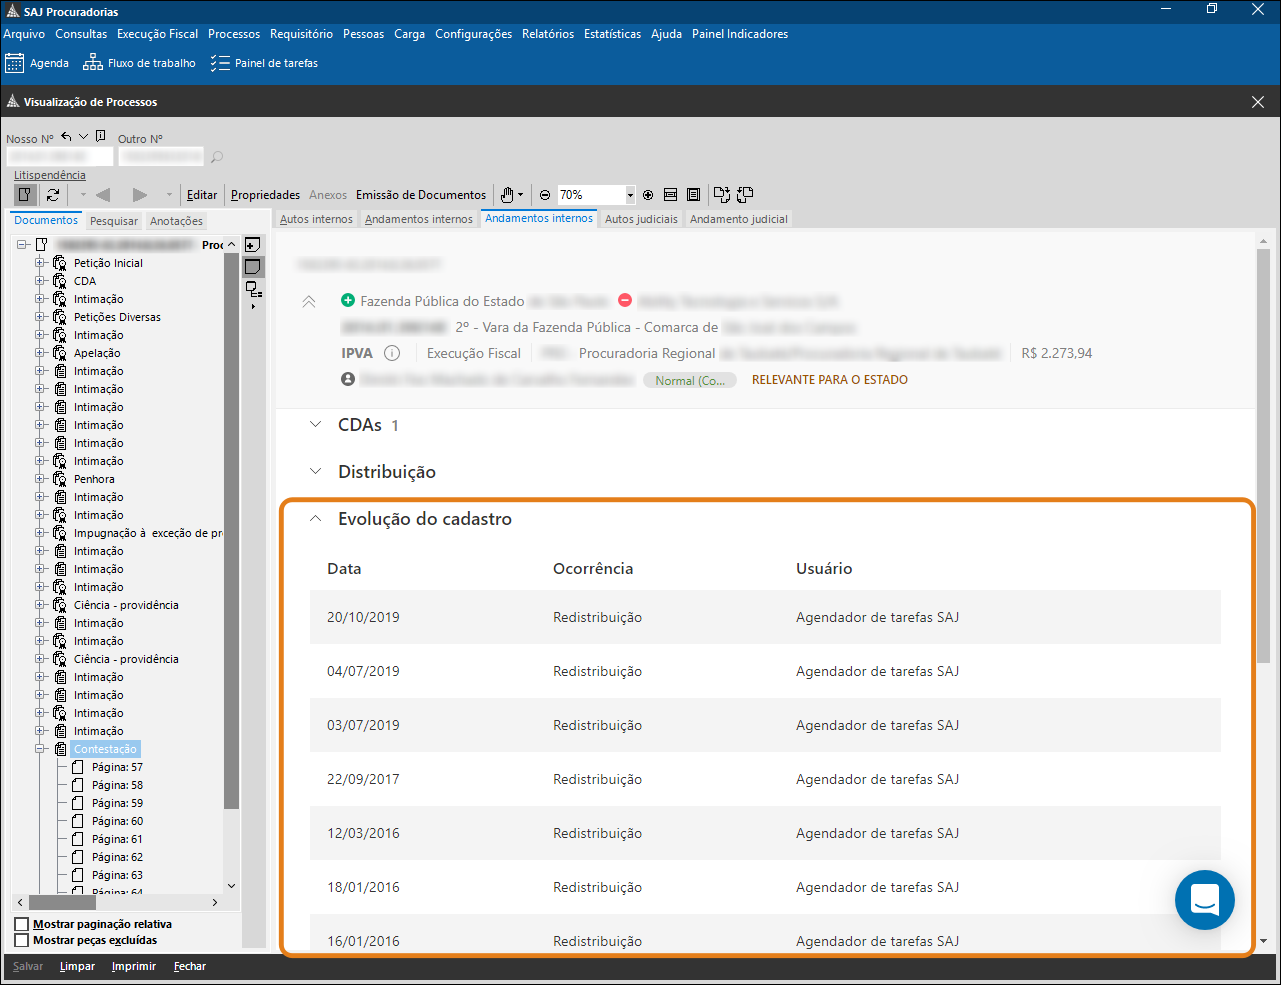Click the second rotate page icon

coord(745,194)
